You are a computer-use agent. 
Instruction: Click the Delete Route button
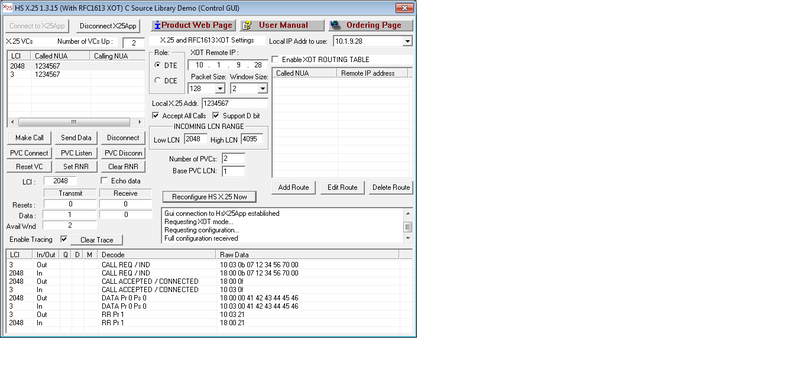click(x=391, y=187)
